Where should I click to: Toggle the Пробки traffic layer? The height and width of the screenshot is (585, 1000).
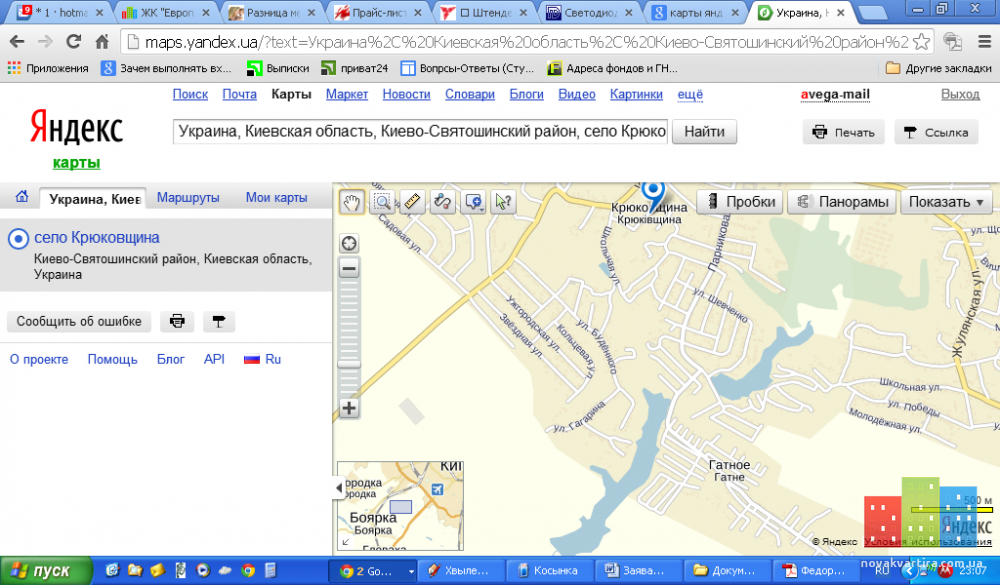click(740, 202)
